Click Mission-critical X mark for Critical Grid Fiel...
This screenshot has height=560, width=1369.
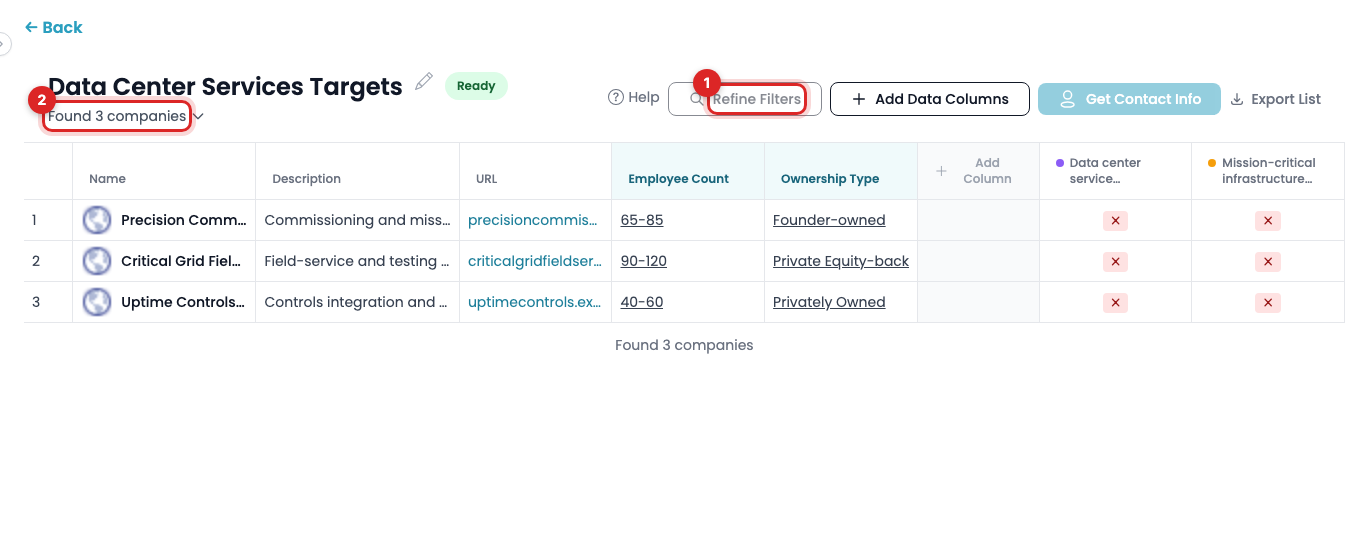[x=1268, y=261]
